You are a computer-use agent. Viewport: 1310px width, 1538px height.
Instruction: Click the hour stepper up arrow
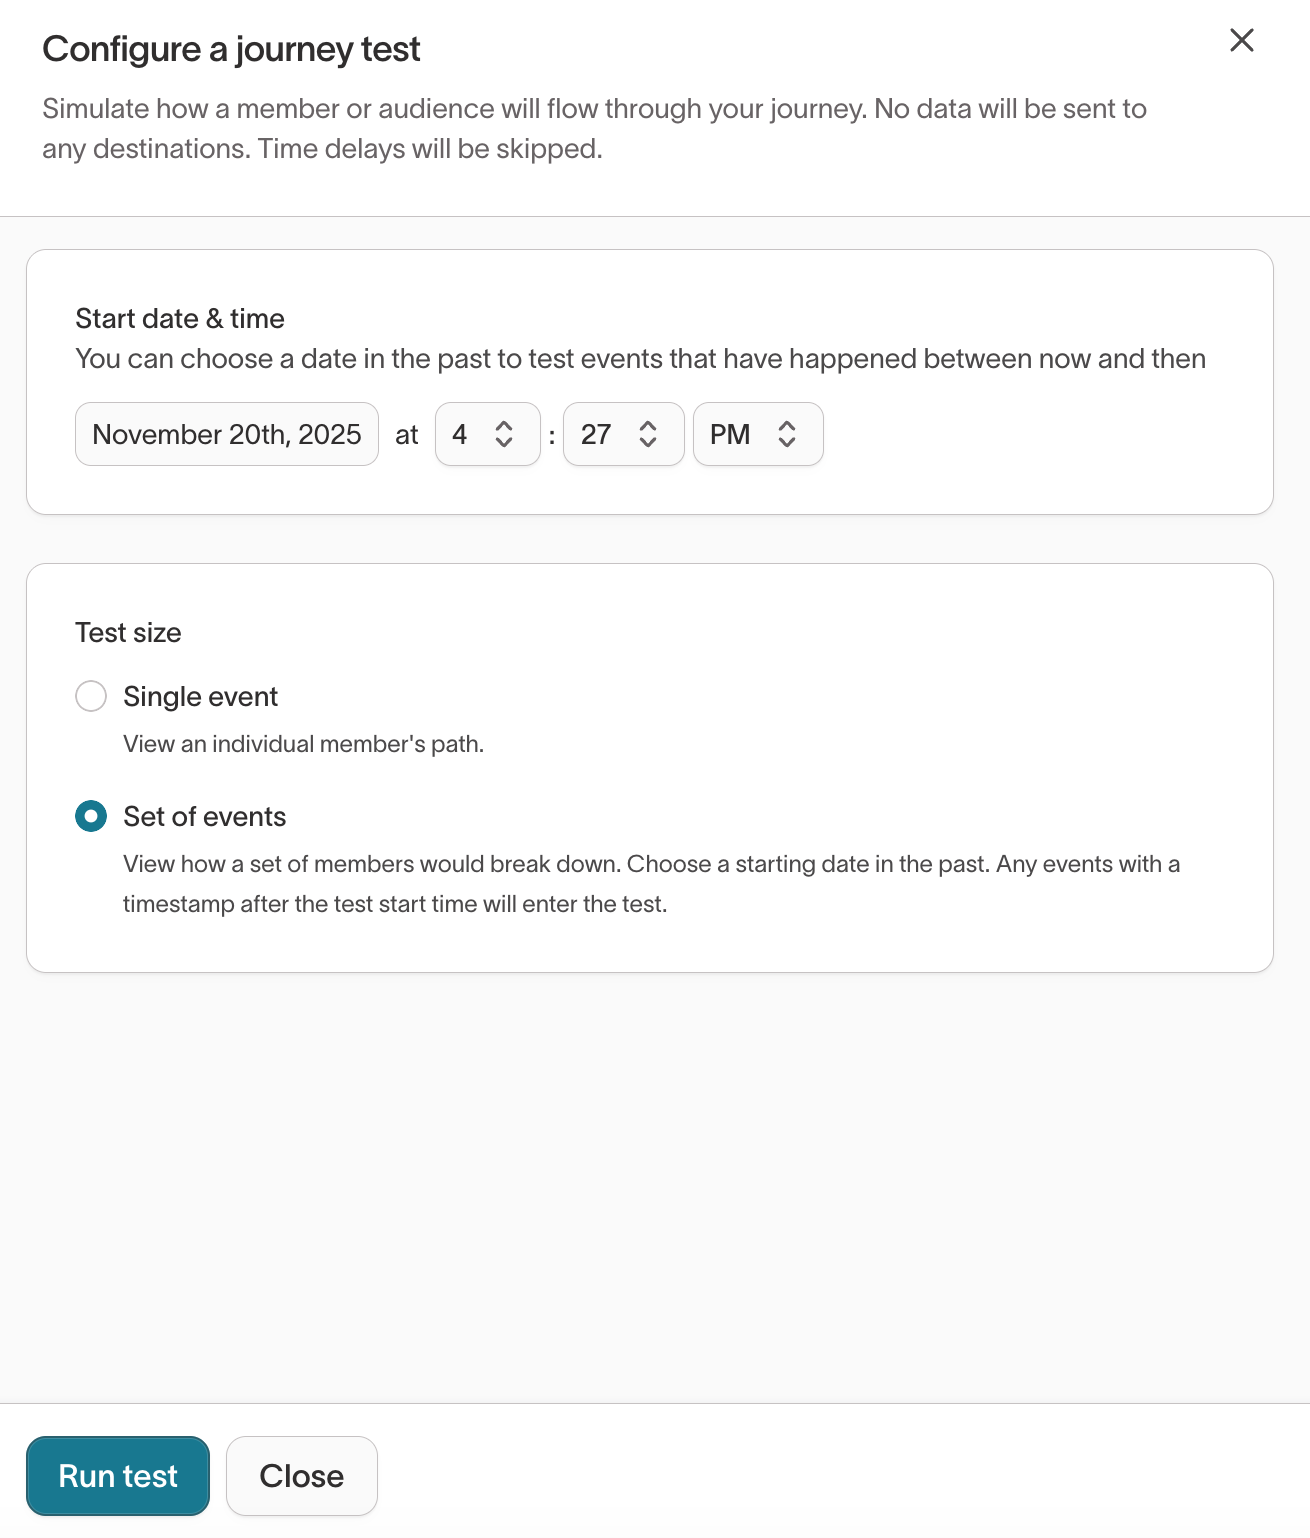tap(504, 424)
